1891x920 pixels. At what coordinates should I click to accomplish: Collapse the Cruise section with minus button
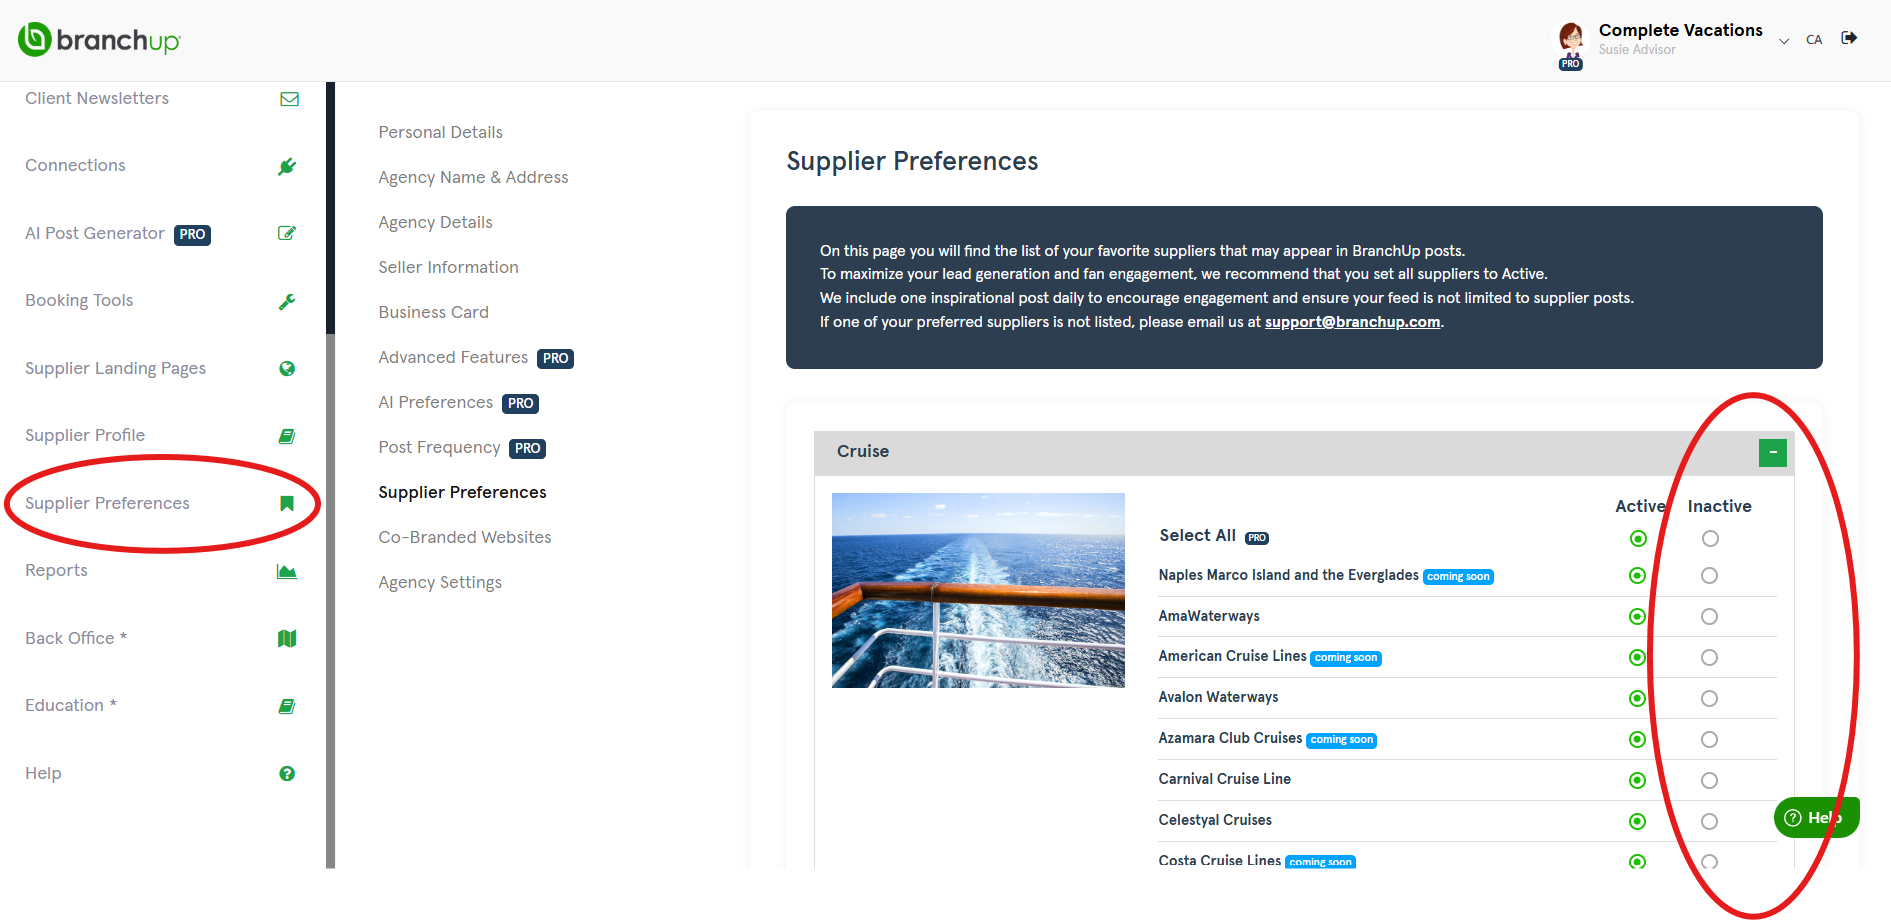click(1772, 453)
